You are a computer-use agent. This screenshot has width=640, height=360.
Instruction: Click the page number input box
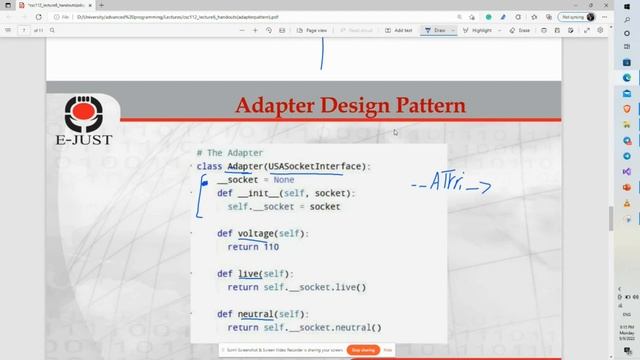(24, 30)
